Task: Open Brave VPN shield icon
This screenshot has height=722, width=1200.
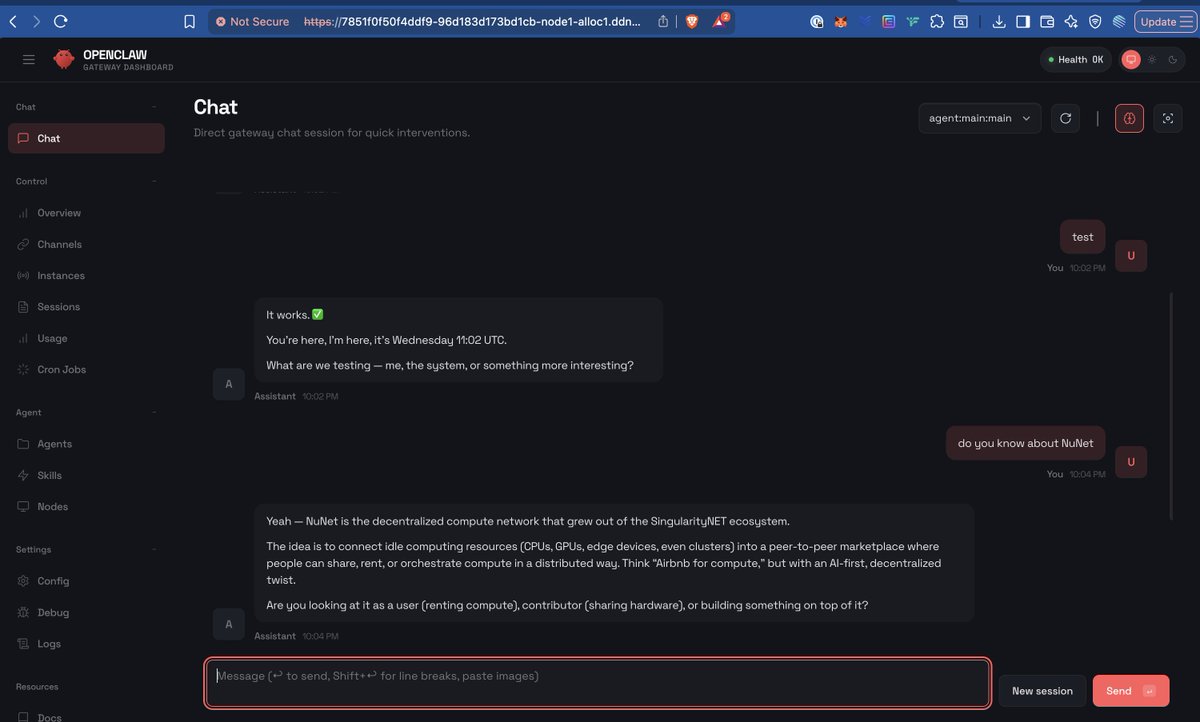Action: click(1095, 21)
